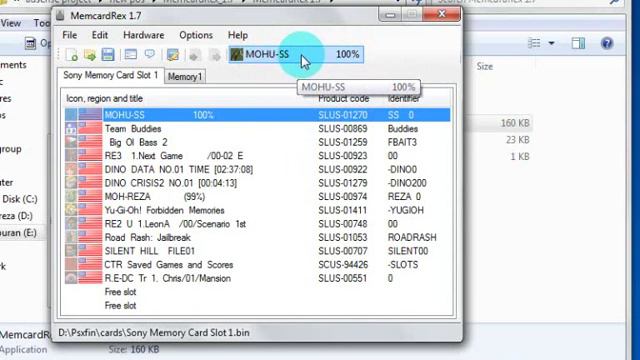Click product code SLUS-01411
This screenshot has height=360, width=640.
tap(343, 210)
